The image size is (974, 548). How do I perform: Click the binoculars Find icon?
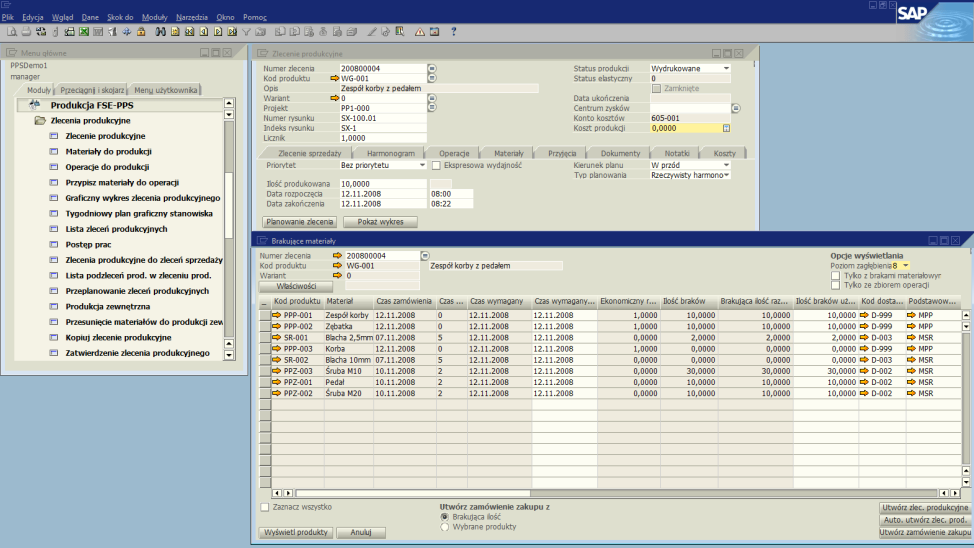[x=160, y=32]
